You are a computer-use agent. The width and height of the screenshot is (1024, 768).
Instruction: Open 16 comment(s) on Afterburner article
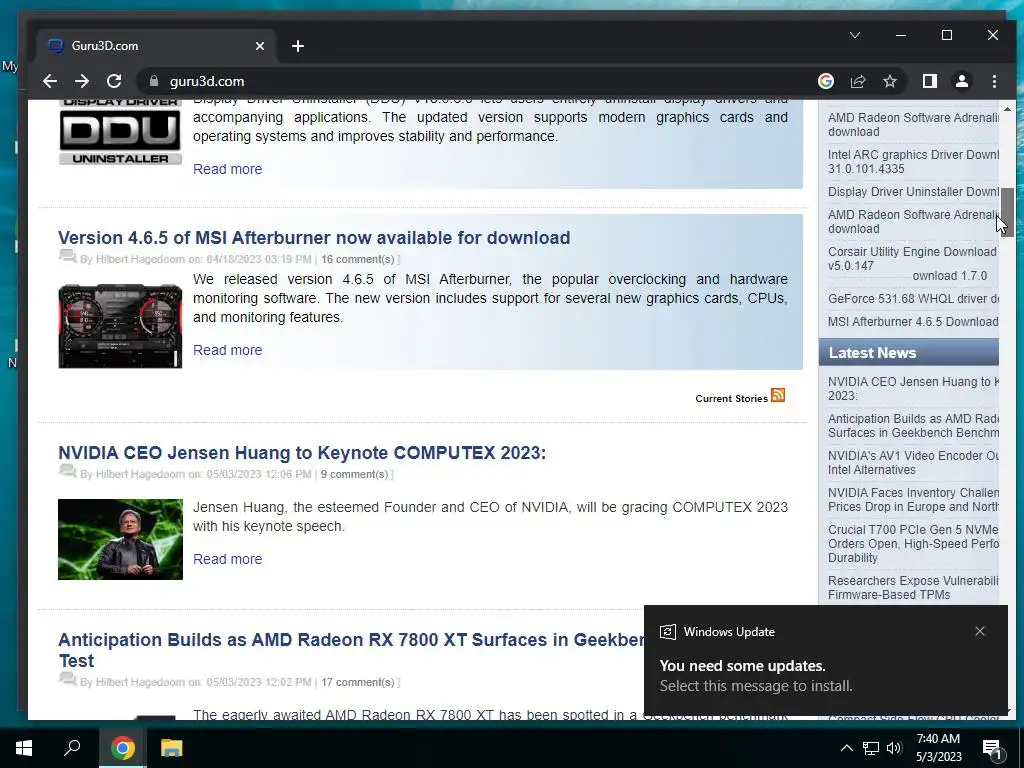pyautogui.click(x=358, y=259)
